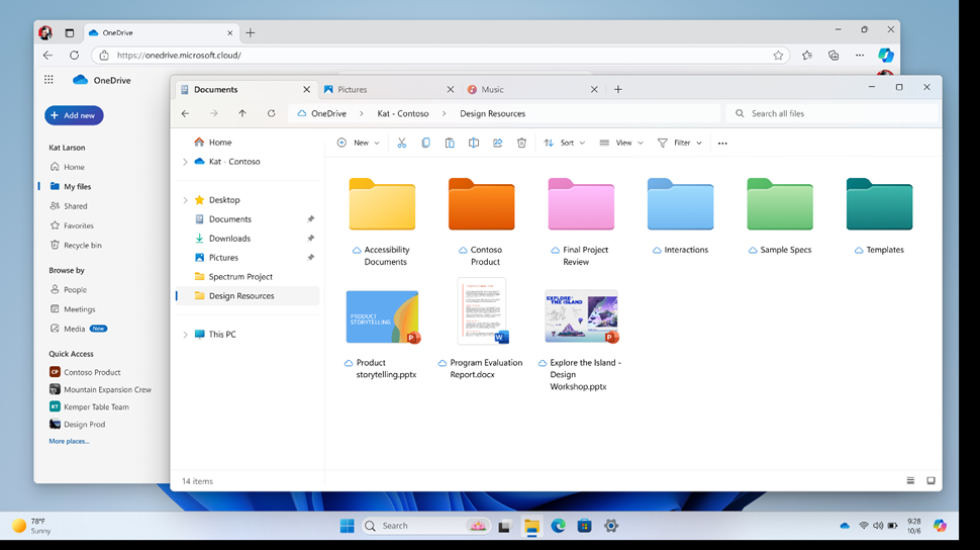The width and height of the screenshot is (980, 550).
Task: Click the Share icon in toolbar
Action: [498, 143]
